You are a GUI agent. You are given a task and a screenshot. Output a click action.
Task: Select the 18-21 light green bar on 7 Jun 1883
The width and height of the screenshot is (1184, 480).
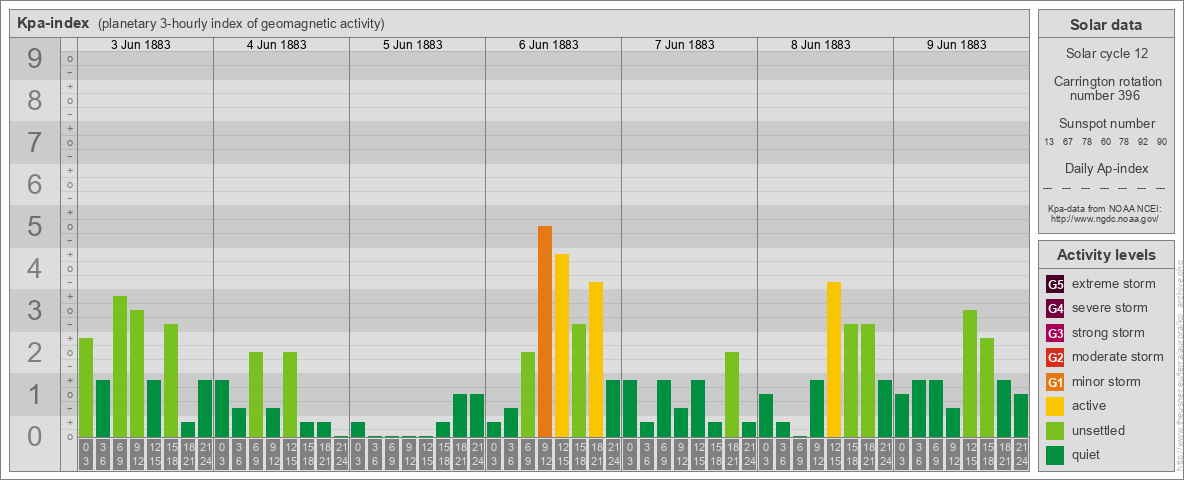[732, 394]
